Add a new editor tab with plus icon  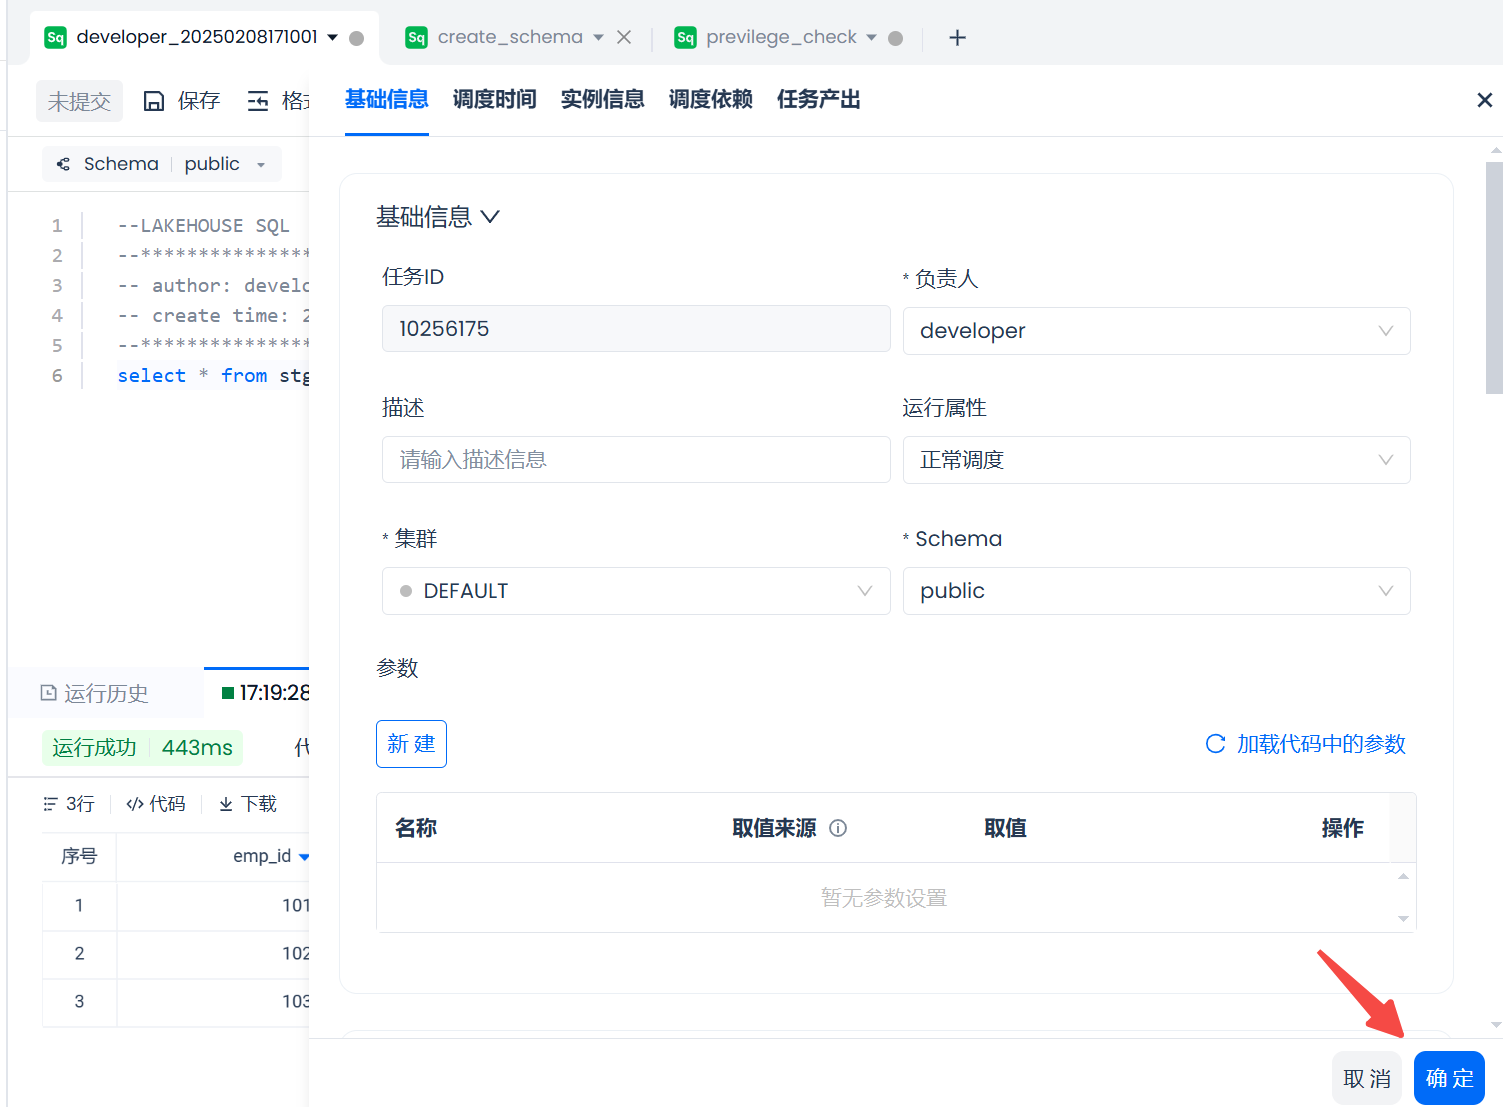click(957, 38)
